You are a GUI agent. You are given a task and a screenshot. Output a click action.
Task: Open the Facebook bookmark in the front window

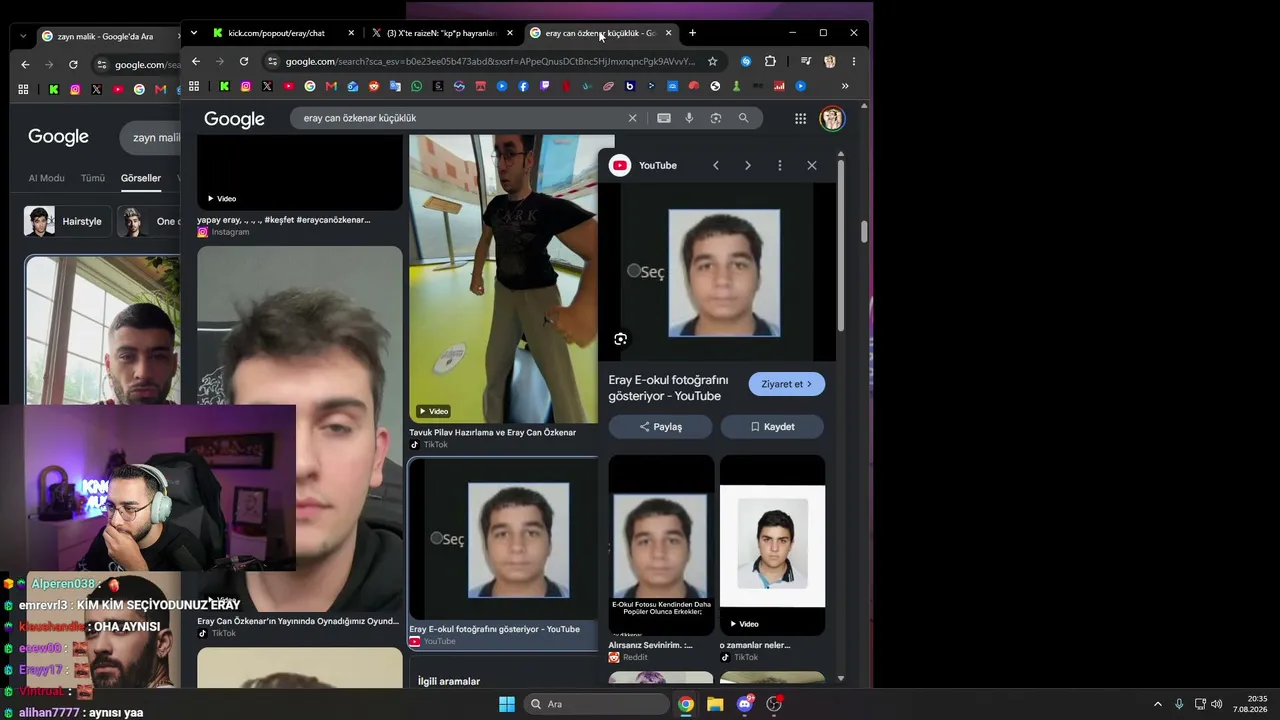(523, 86)
